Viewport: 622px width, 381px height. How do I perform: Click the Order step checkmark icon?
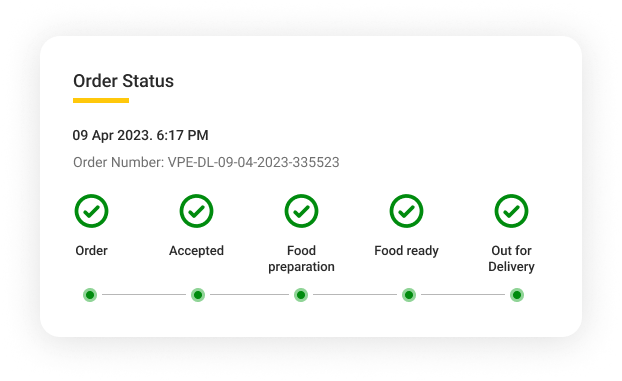click(91, 211)
